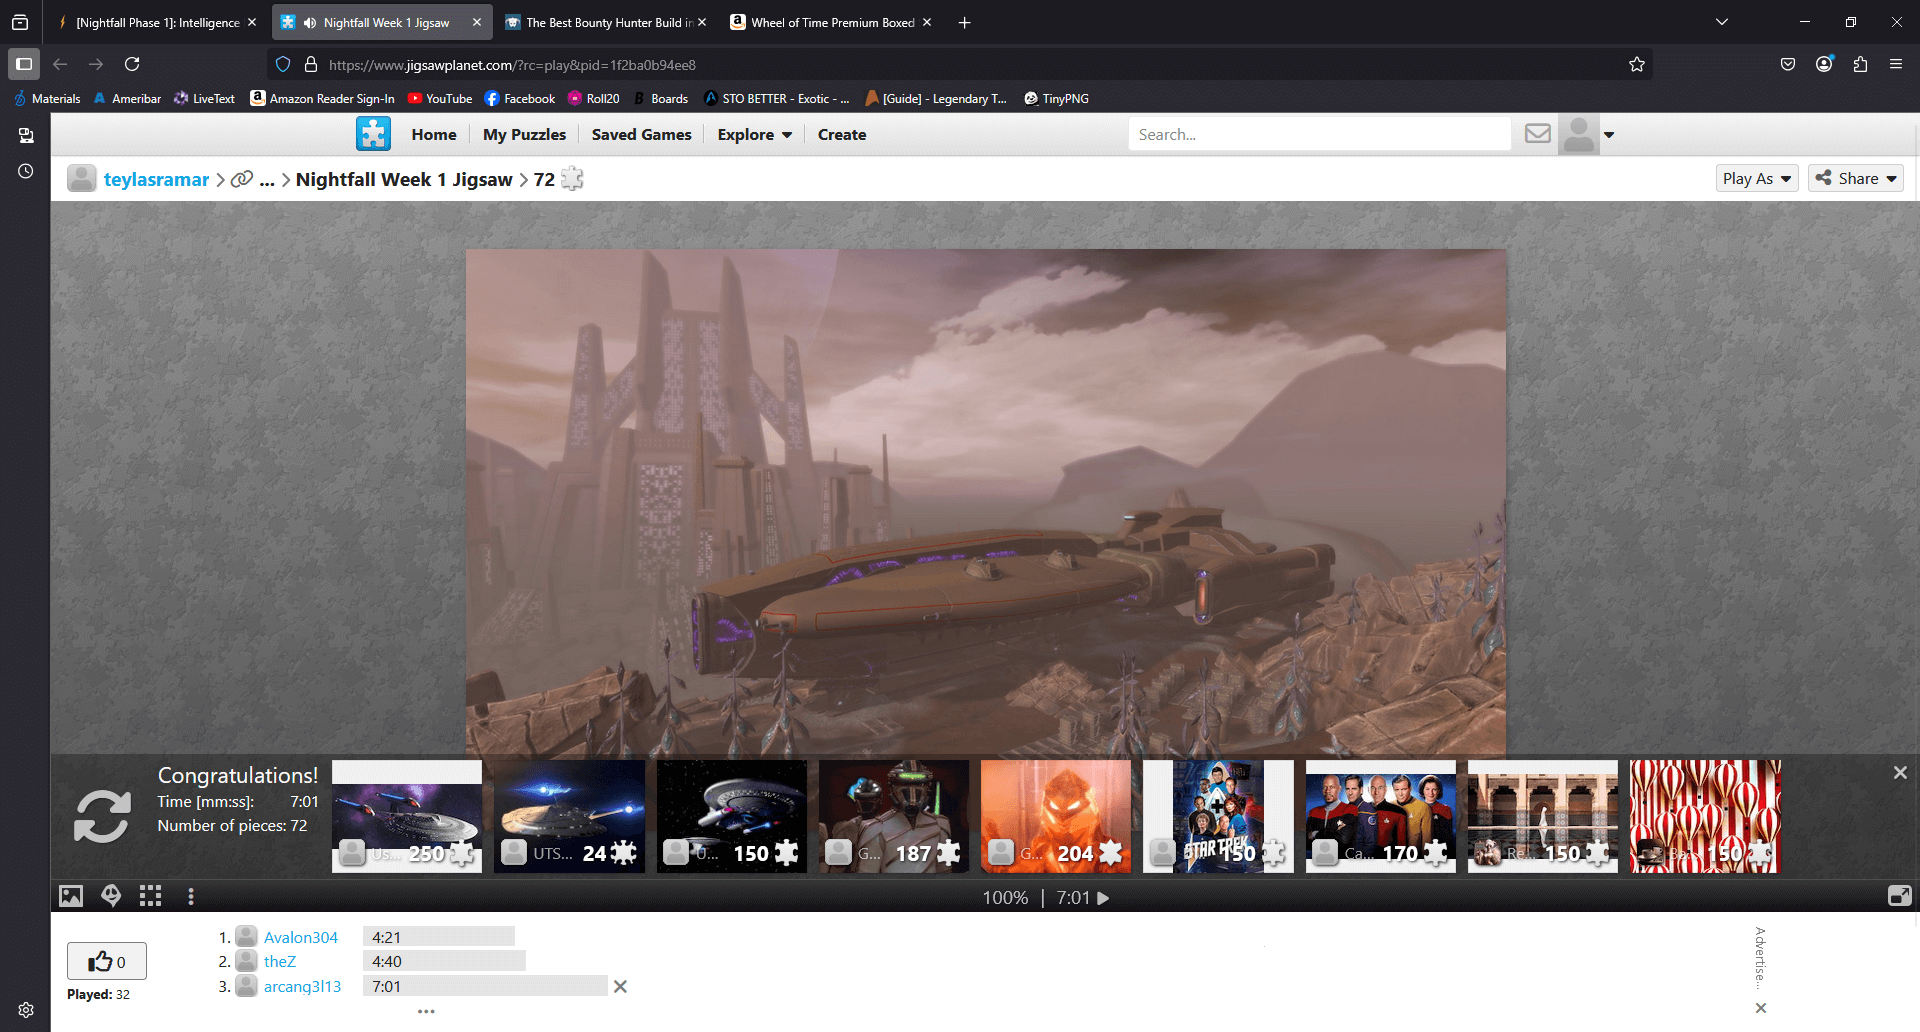Viewport: 1920px width, 1032px height.
Task: Go back to the previous page
Action: pos(60,64)
